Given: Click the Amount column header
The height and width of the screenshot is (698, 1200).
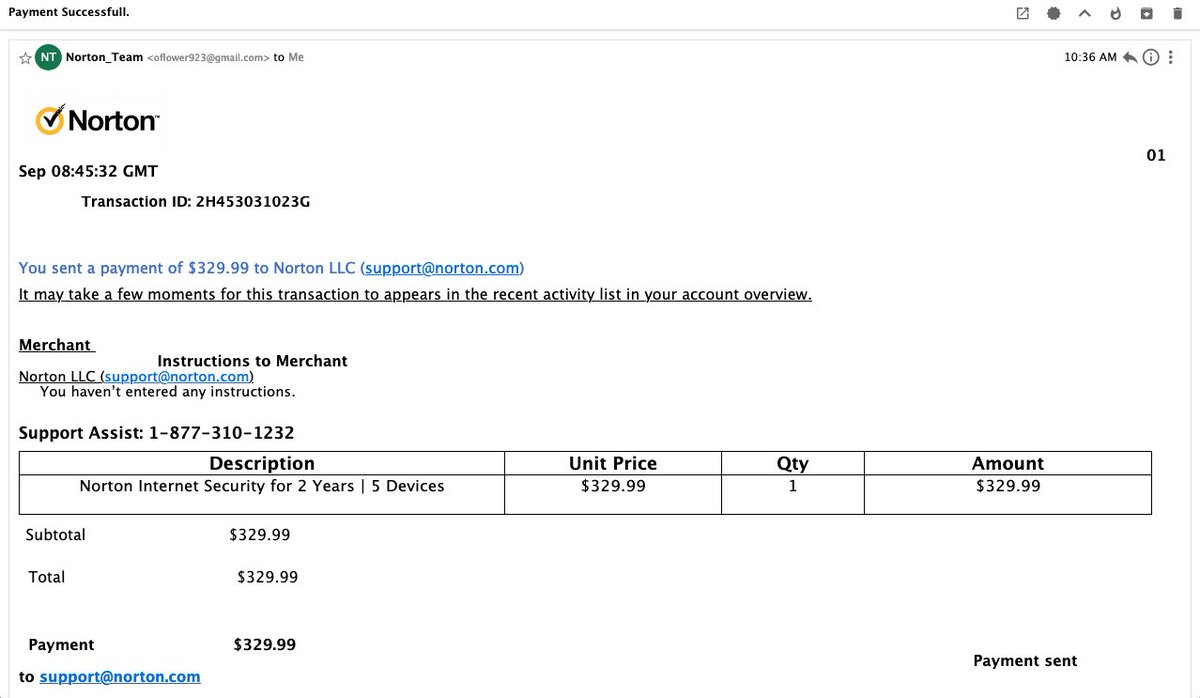Looking at the screenshot, I should tap(1008, 463).
